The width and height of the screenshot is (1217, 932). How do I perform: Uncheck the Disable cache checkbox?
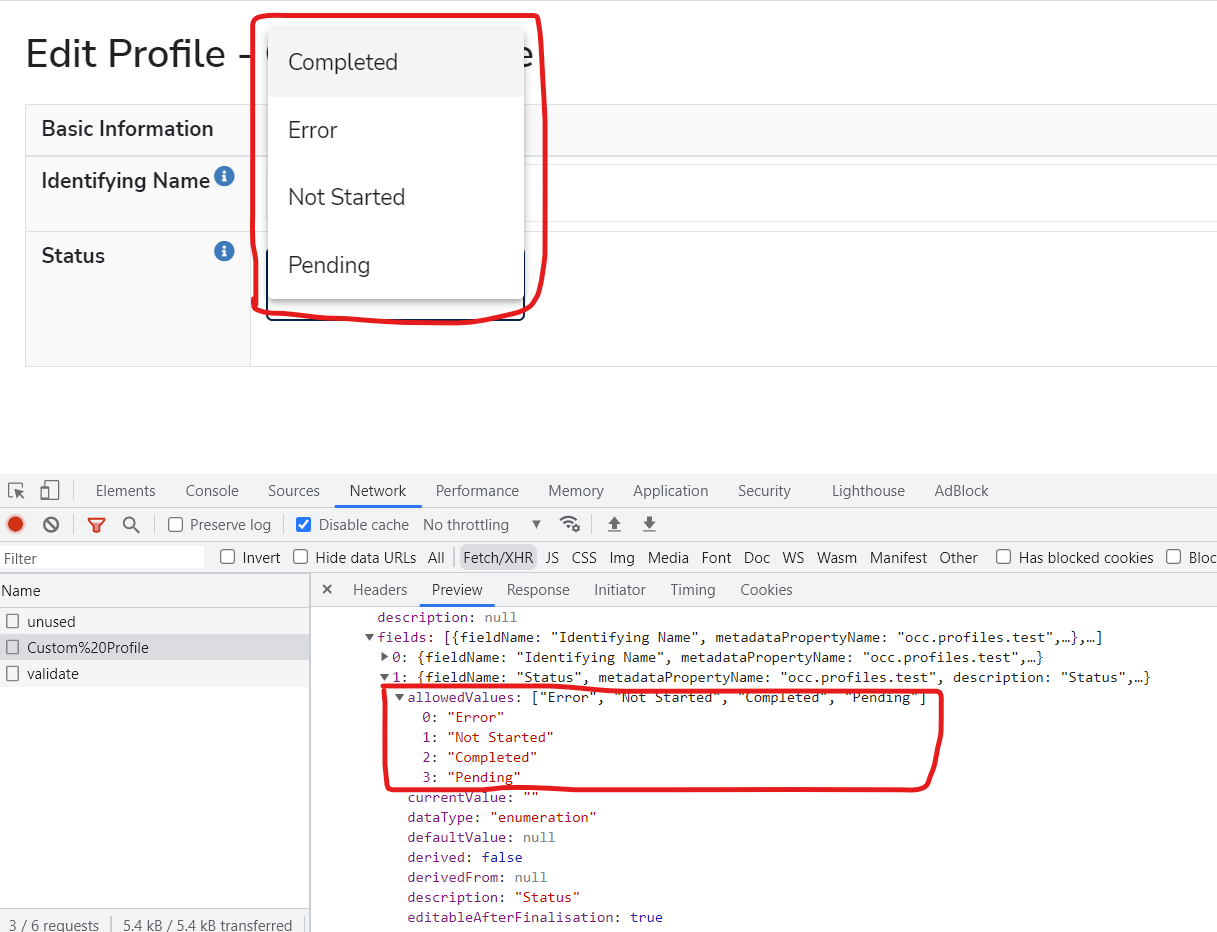pos(303,523)
